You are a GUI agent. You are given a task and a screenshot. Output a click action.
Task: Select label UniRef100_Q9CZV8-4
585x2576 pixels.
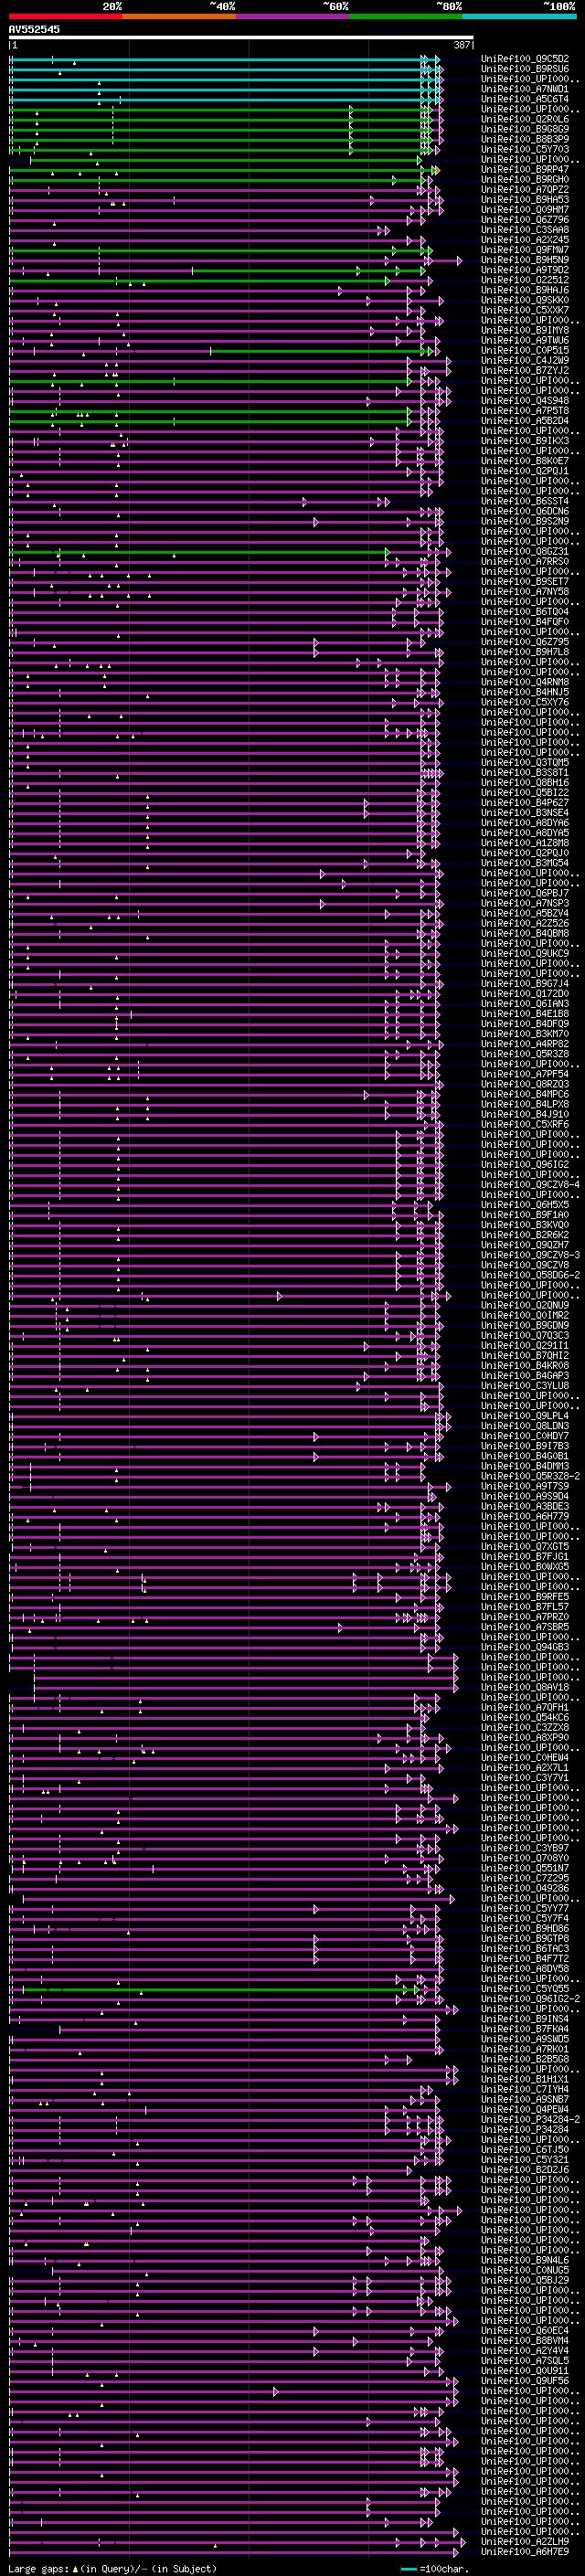tap(530, 1185)
